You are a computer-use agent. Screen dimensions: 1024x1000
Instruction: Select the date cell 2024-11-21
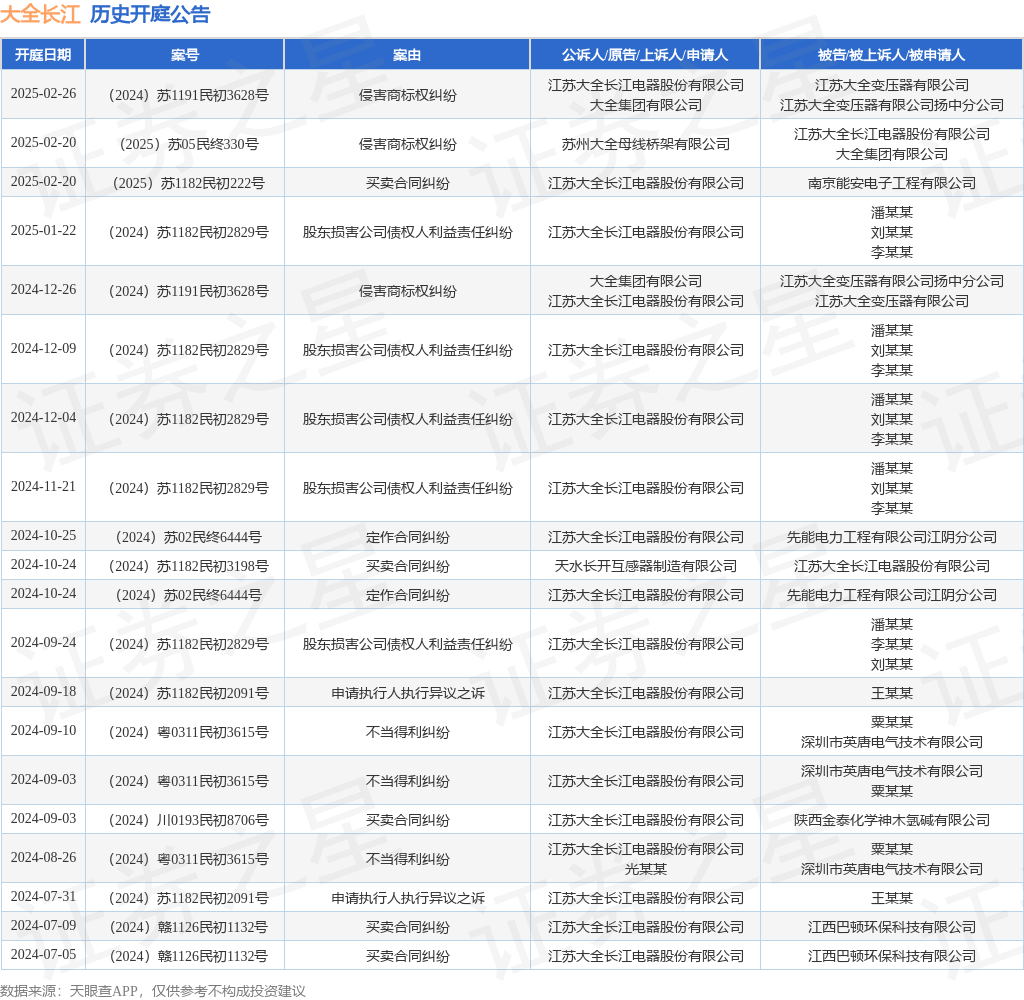43,487
